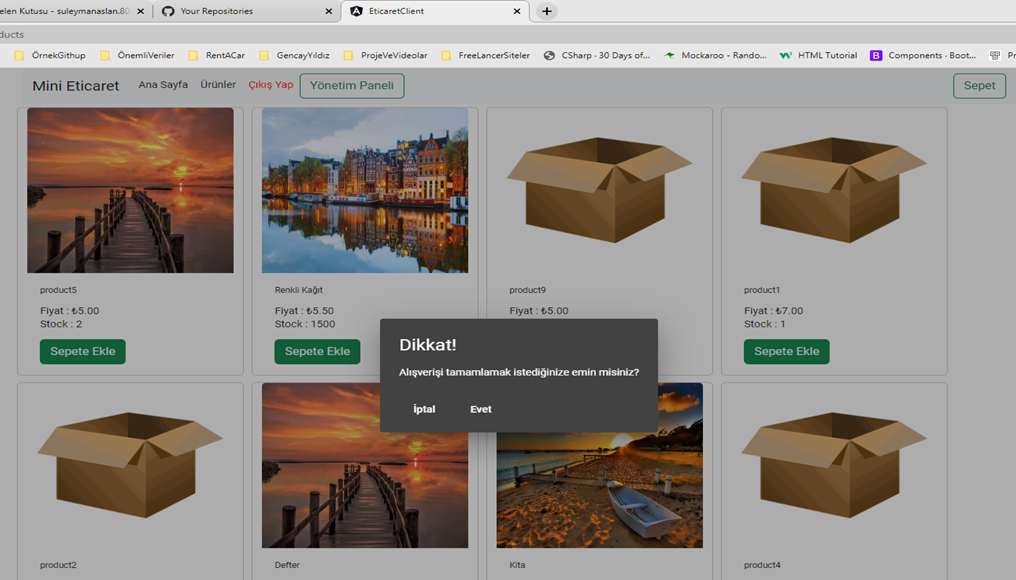This screenshot has width=1016, height=580.
Task: Select the Defter name text
Action: pyautogui.click(x=287, y=565)
